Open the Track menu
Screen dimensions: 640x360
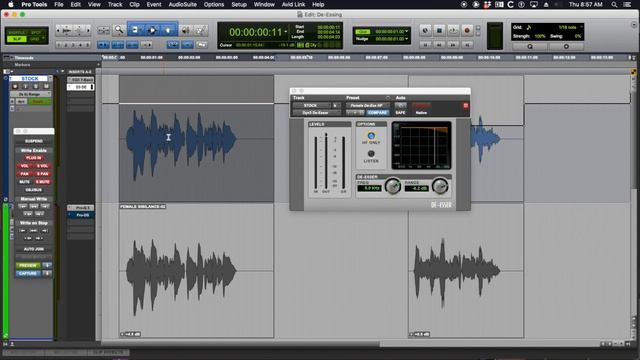[115, 4]
